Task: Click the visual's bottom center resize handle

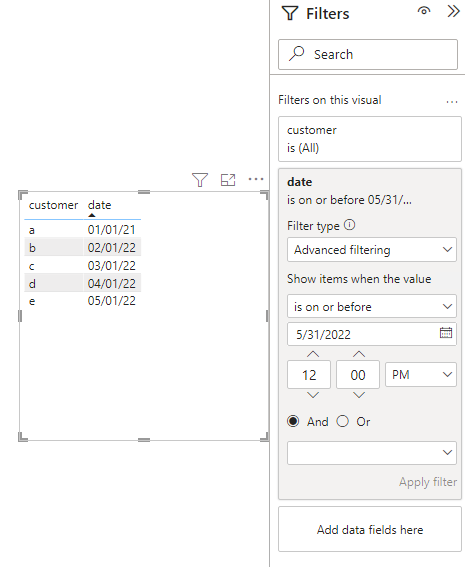Action: tap(144, 440)
